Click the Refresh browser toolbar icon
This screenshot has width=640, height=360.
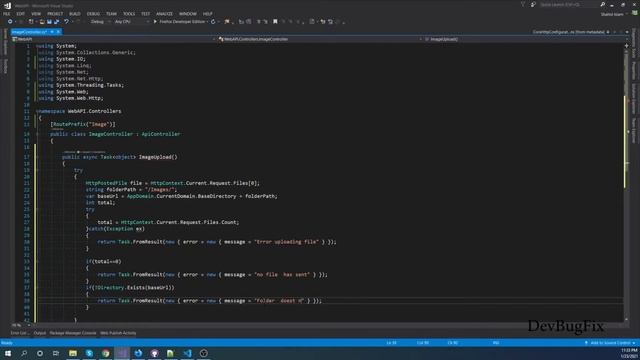(213, 22)
